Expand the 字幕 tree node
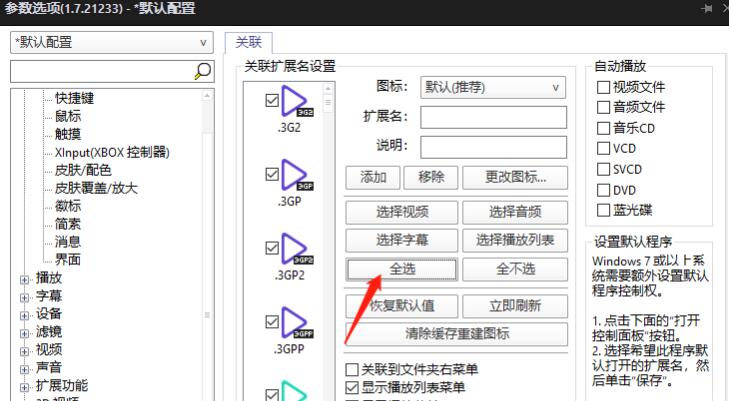This screenshot has width=729, height=401. point(25,296)
